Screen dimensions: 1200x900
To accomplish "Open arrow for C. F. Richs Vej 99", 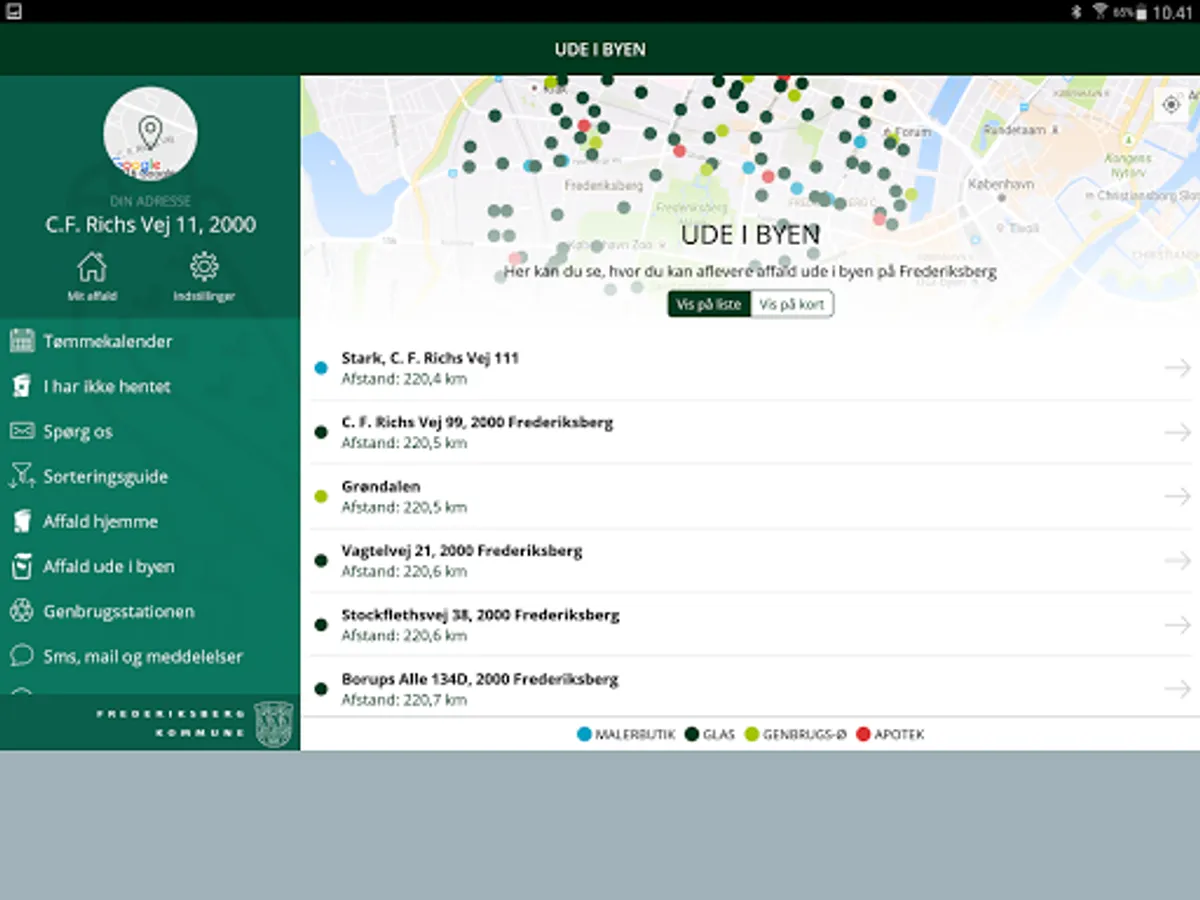I will (1177, 432).
